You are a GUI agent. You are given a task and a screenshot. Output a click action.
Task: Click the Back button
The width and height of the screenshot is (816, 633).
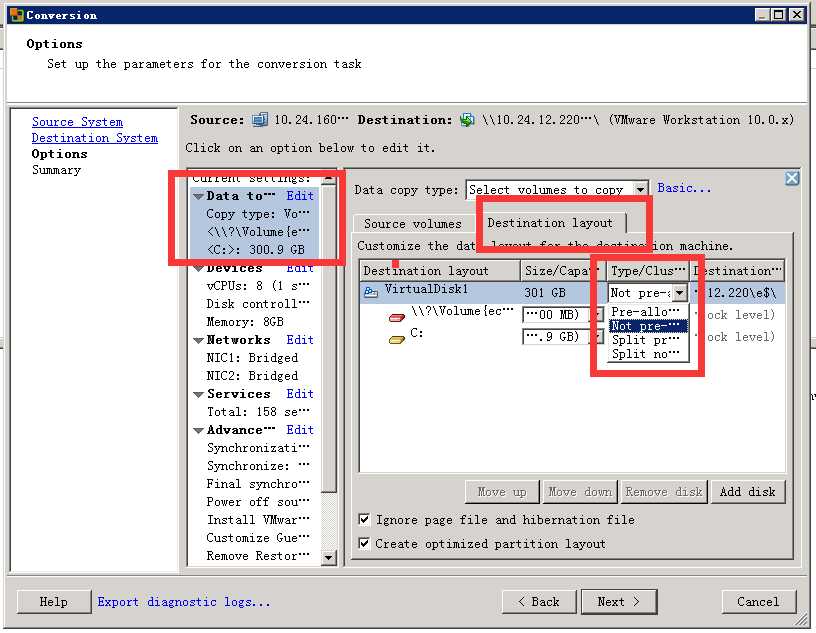point(539,602)
